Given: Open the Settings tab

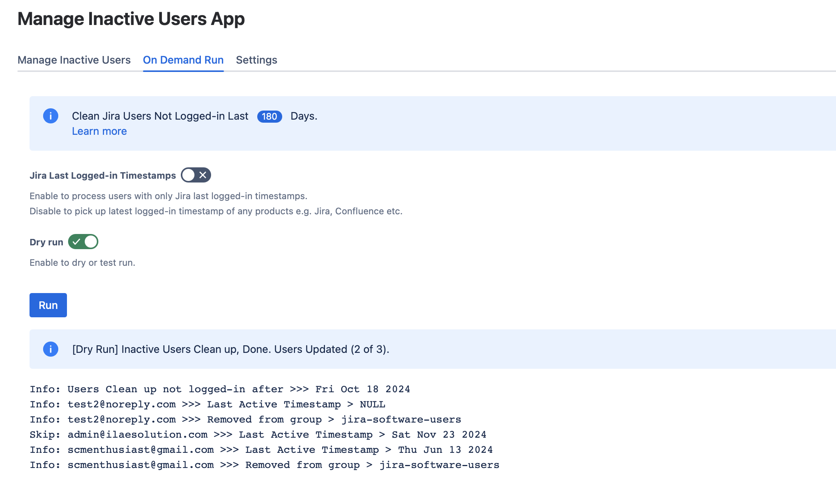Looking at the screenshot, I should [256, 60].
